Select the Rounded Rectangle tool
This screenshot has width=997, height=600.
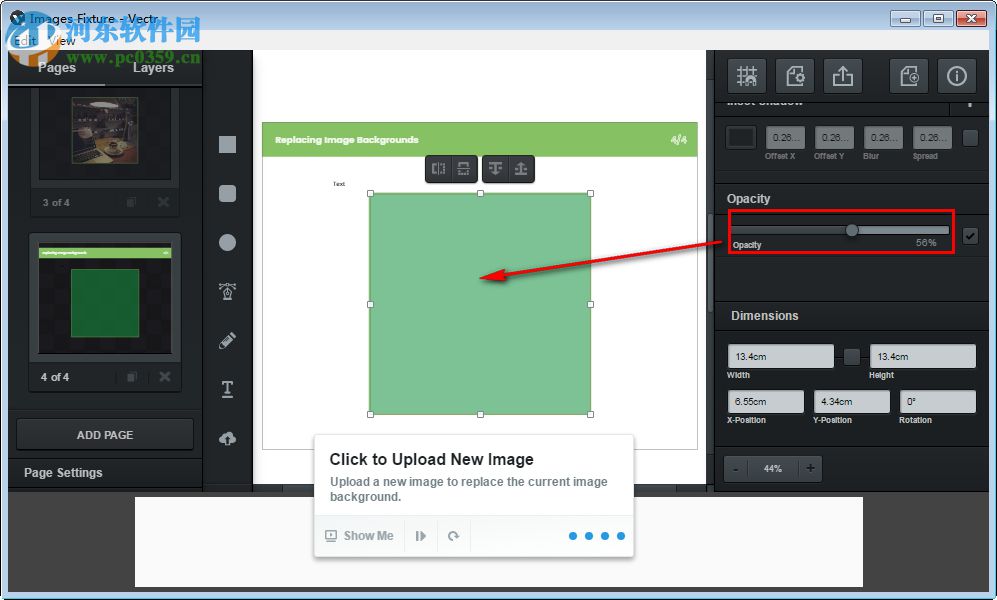[227, 193]
